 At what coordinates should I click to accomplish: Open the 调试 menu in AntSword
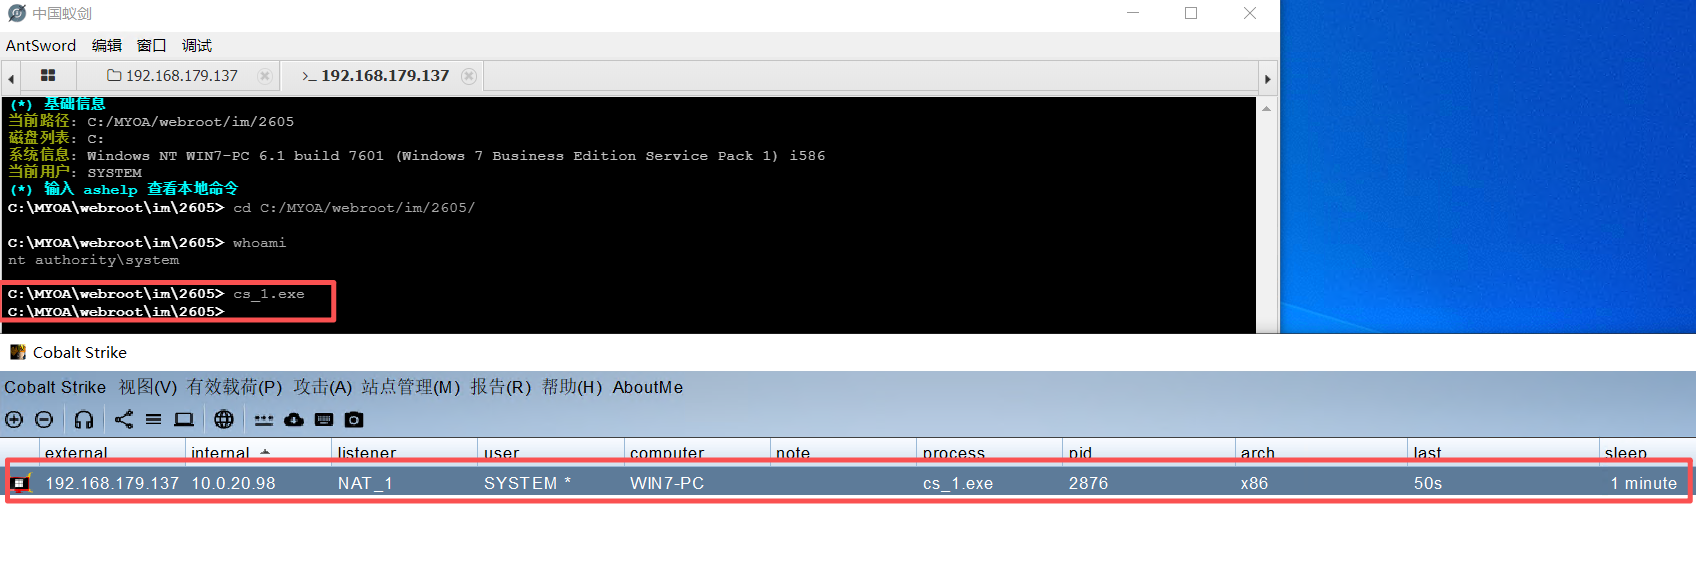[197, 46]
